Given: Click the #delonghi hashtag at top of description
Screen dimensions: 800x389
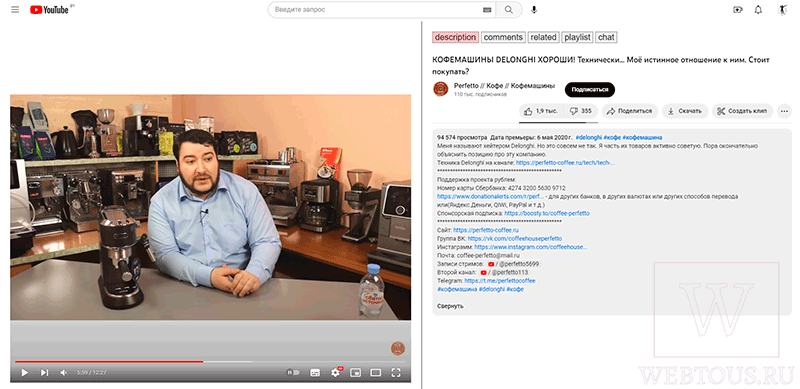Looking at the screenshot, I should coord(588,137).
